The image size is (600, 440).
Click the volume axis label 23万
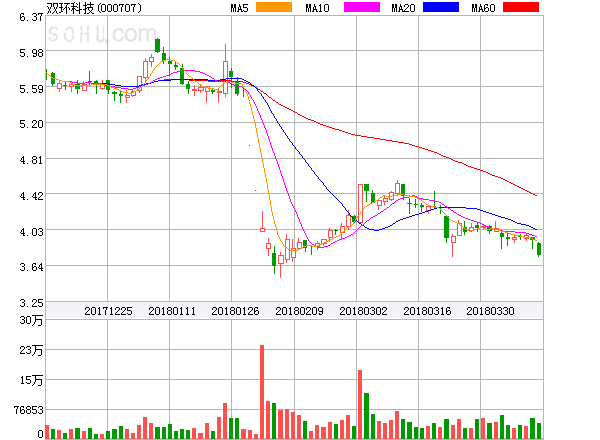pos(31,350)
